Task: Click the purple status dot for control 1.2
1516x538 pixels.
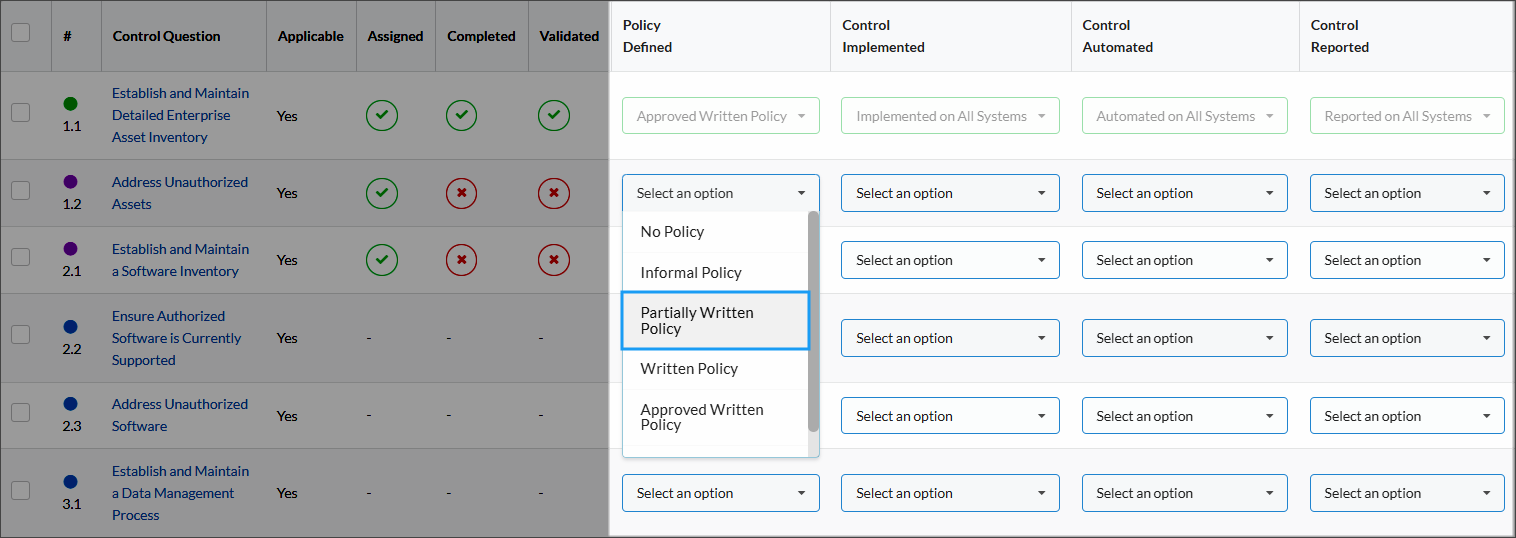Action: coord(70,182)
